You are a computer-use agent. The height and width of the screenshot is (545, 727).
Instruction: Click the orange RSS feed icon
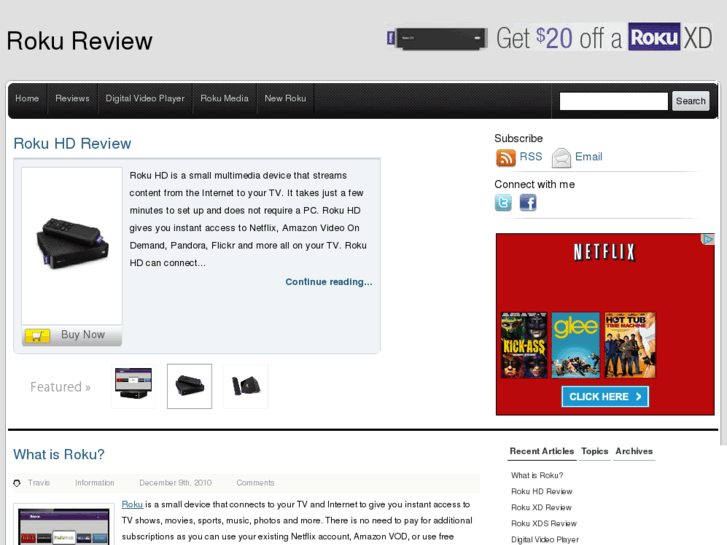[505, 158]
